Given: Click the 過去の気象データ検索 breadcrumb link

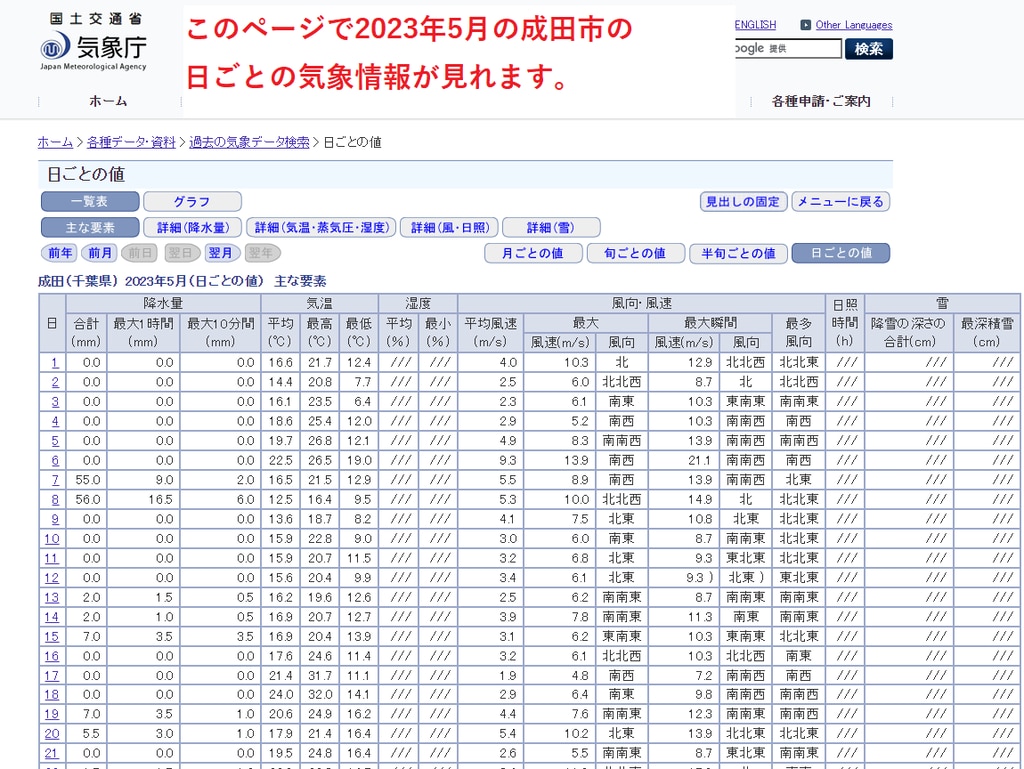Looking at the screenshot, I should click(x=249, y=142).
